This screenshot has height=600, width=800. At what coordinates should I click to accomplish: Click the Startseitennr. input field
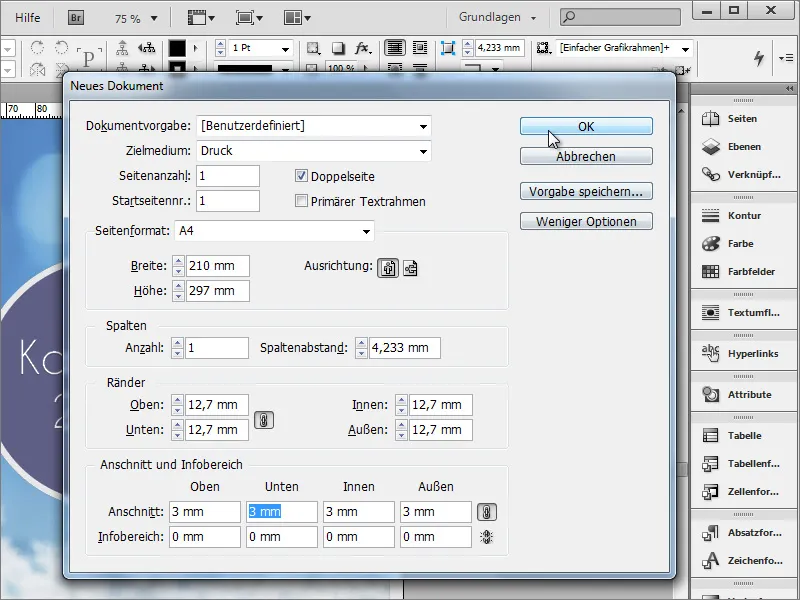(x=228, y=201)
